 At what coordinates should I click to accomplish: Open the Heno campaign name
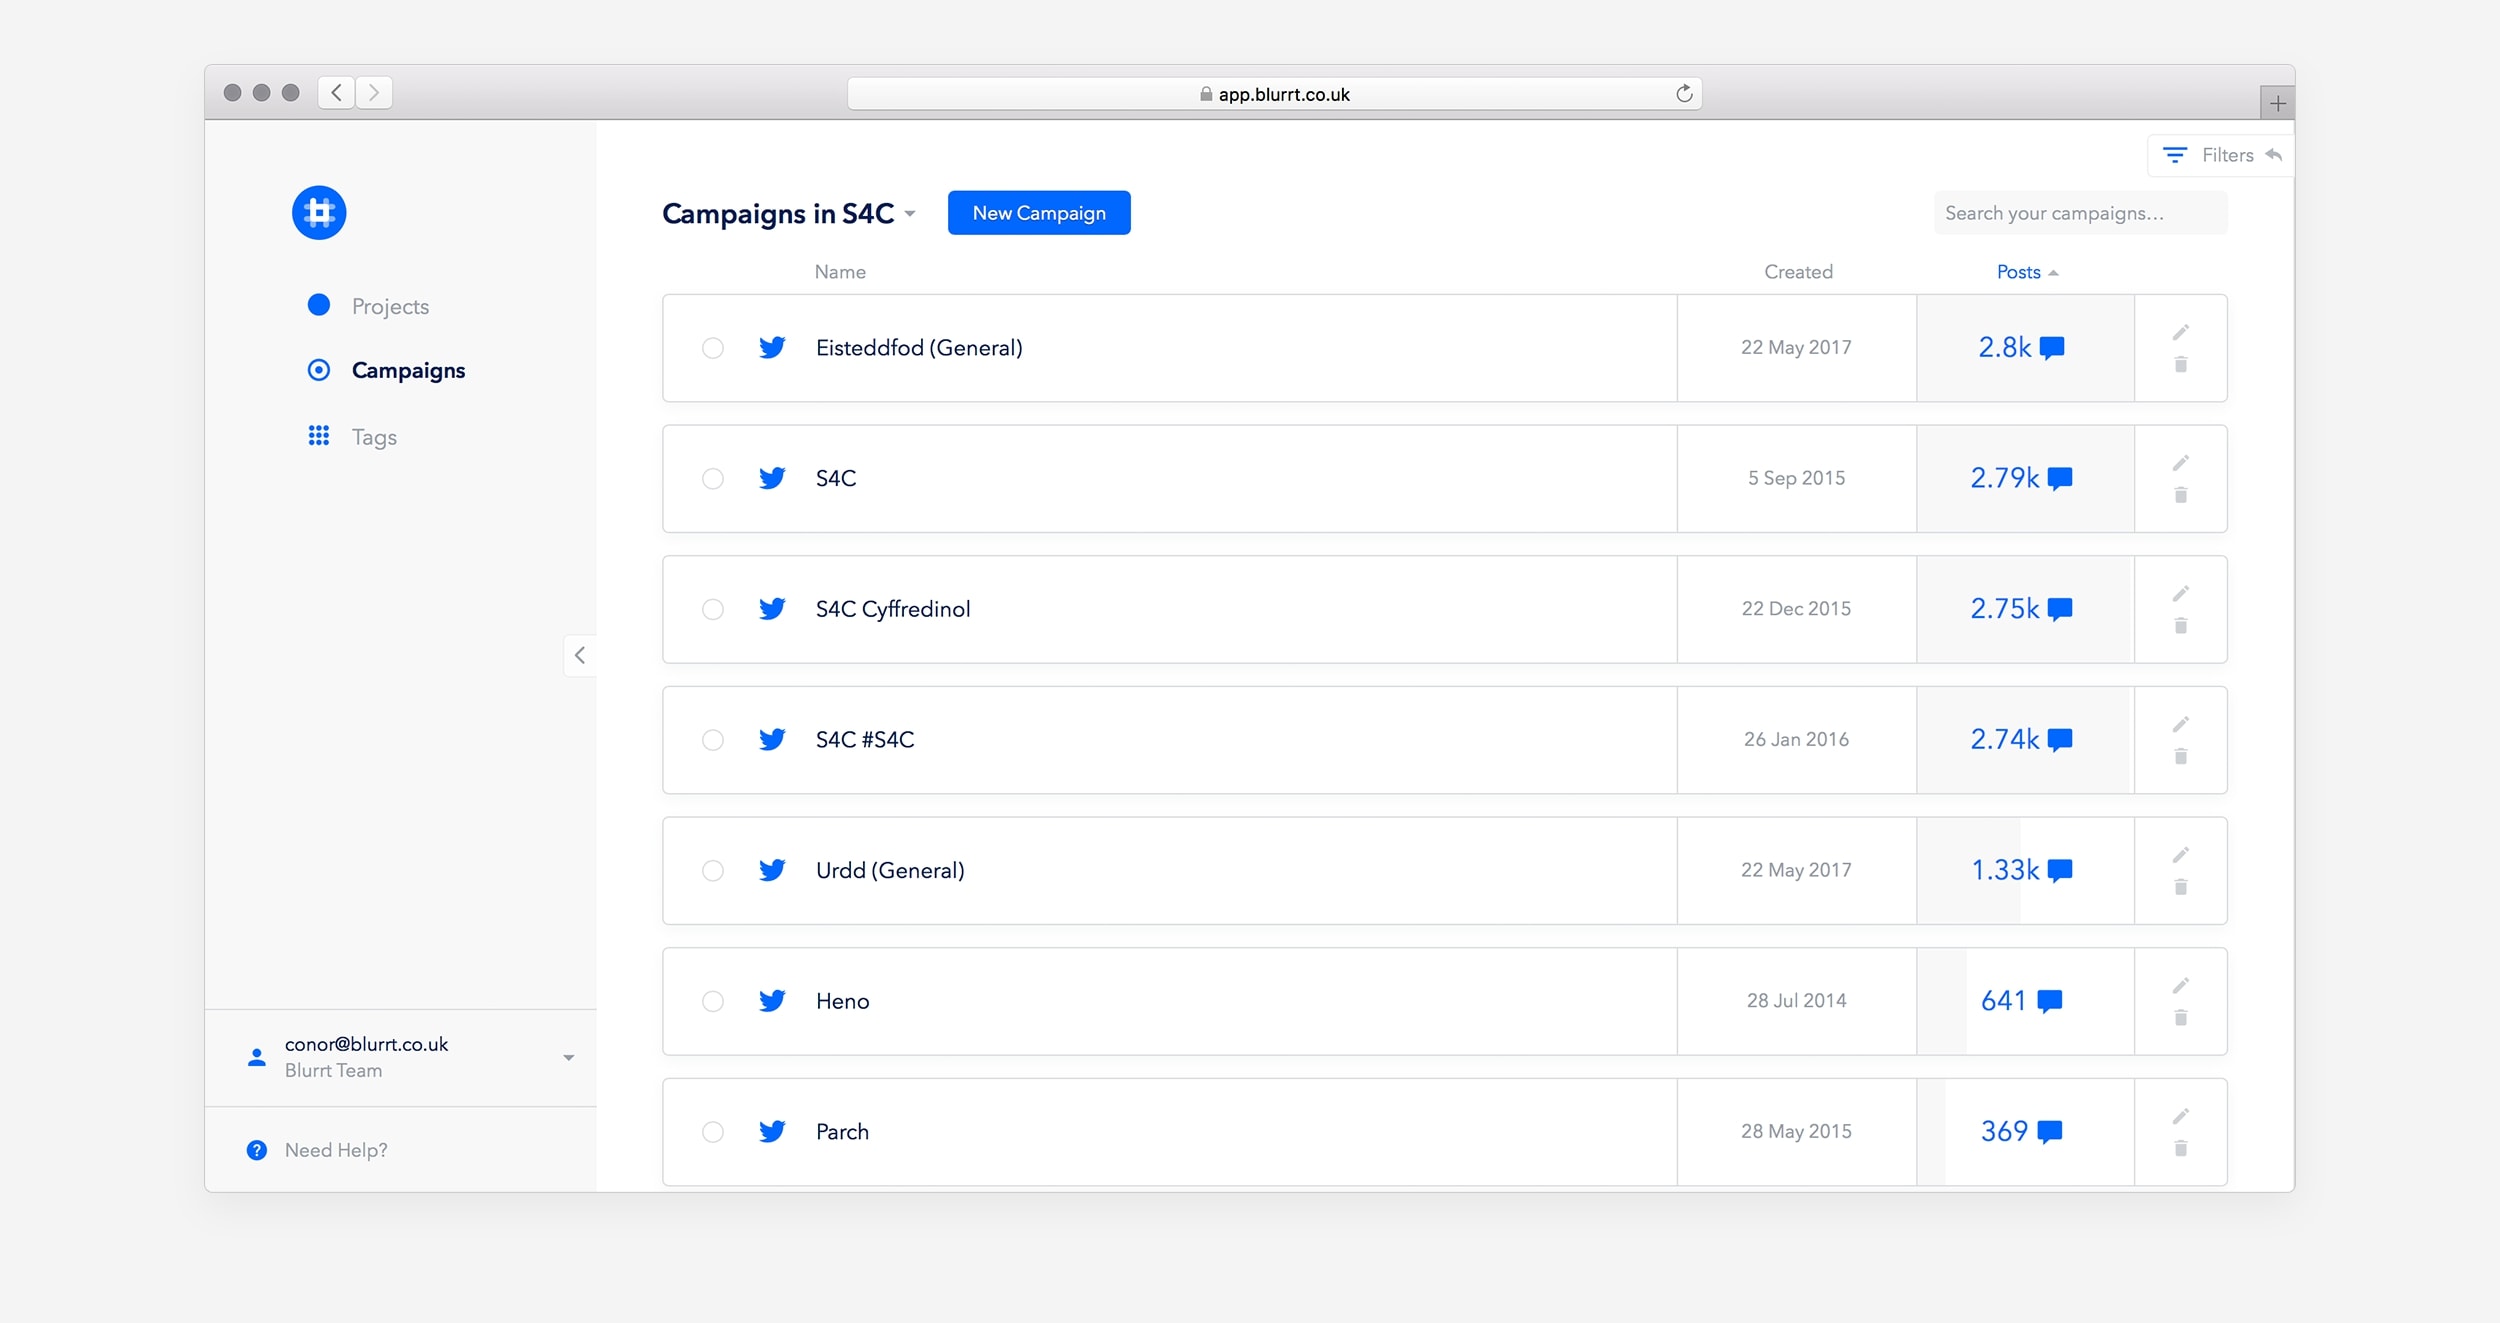point(842,1001)
